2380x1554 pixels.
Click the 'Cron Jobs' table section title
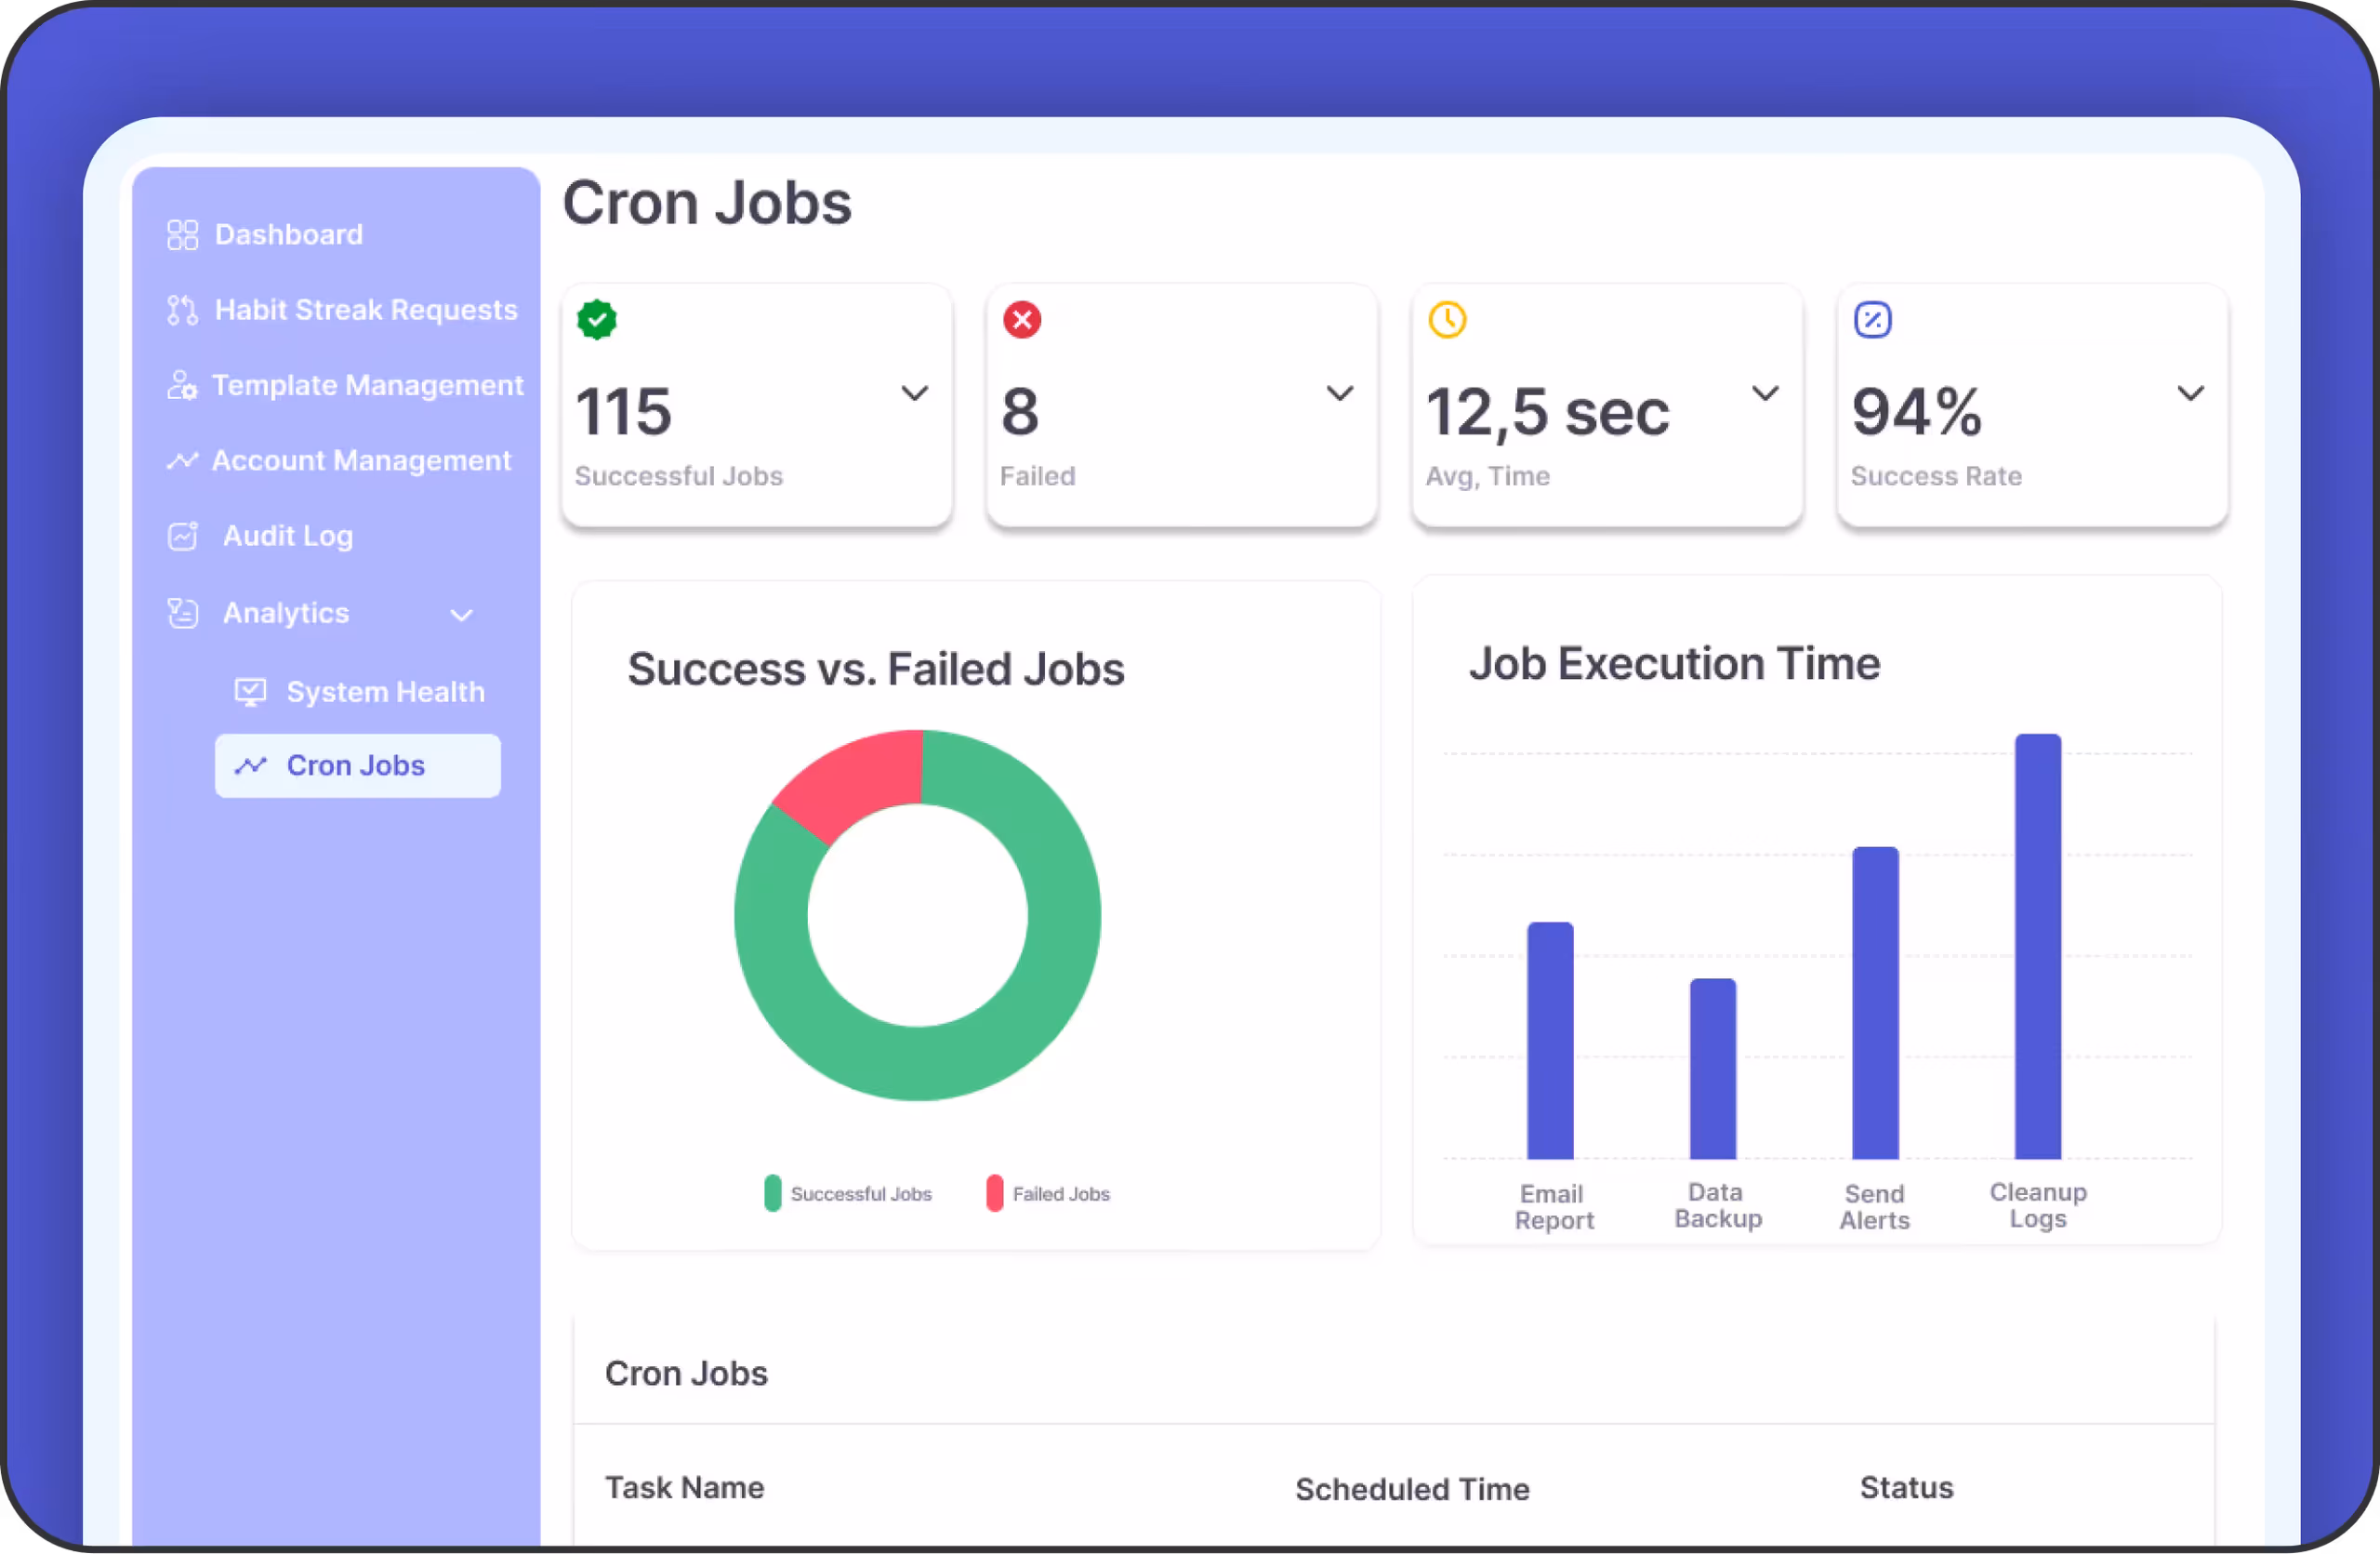tap(686, 1374)
